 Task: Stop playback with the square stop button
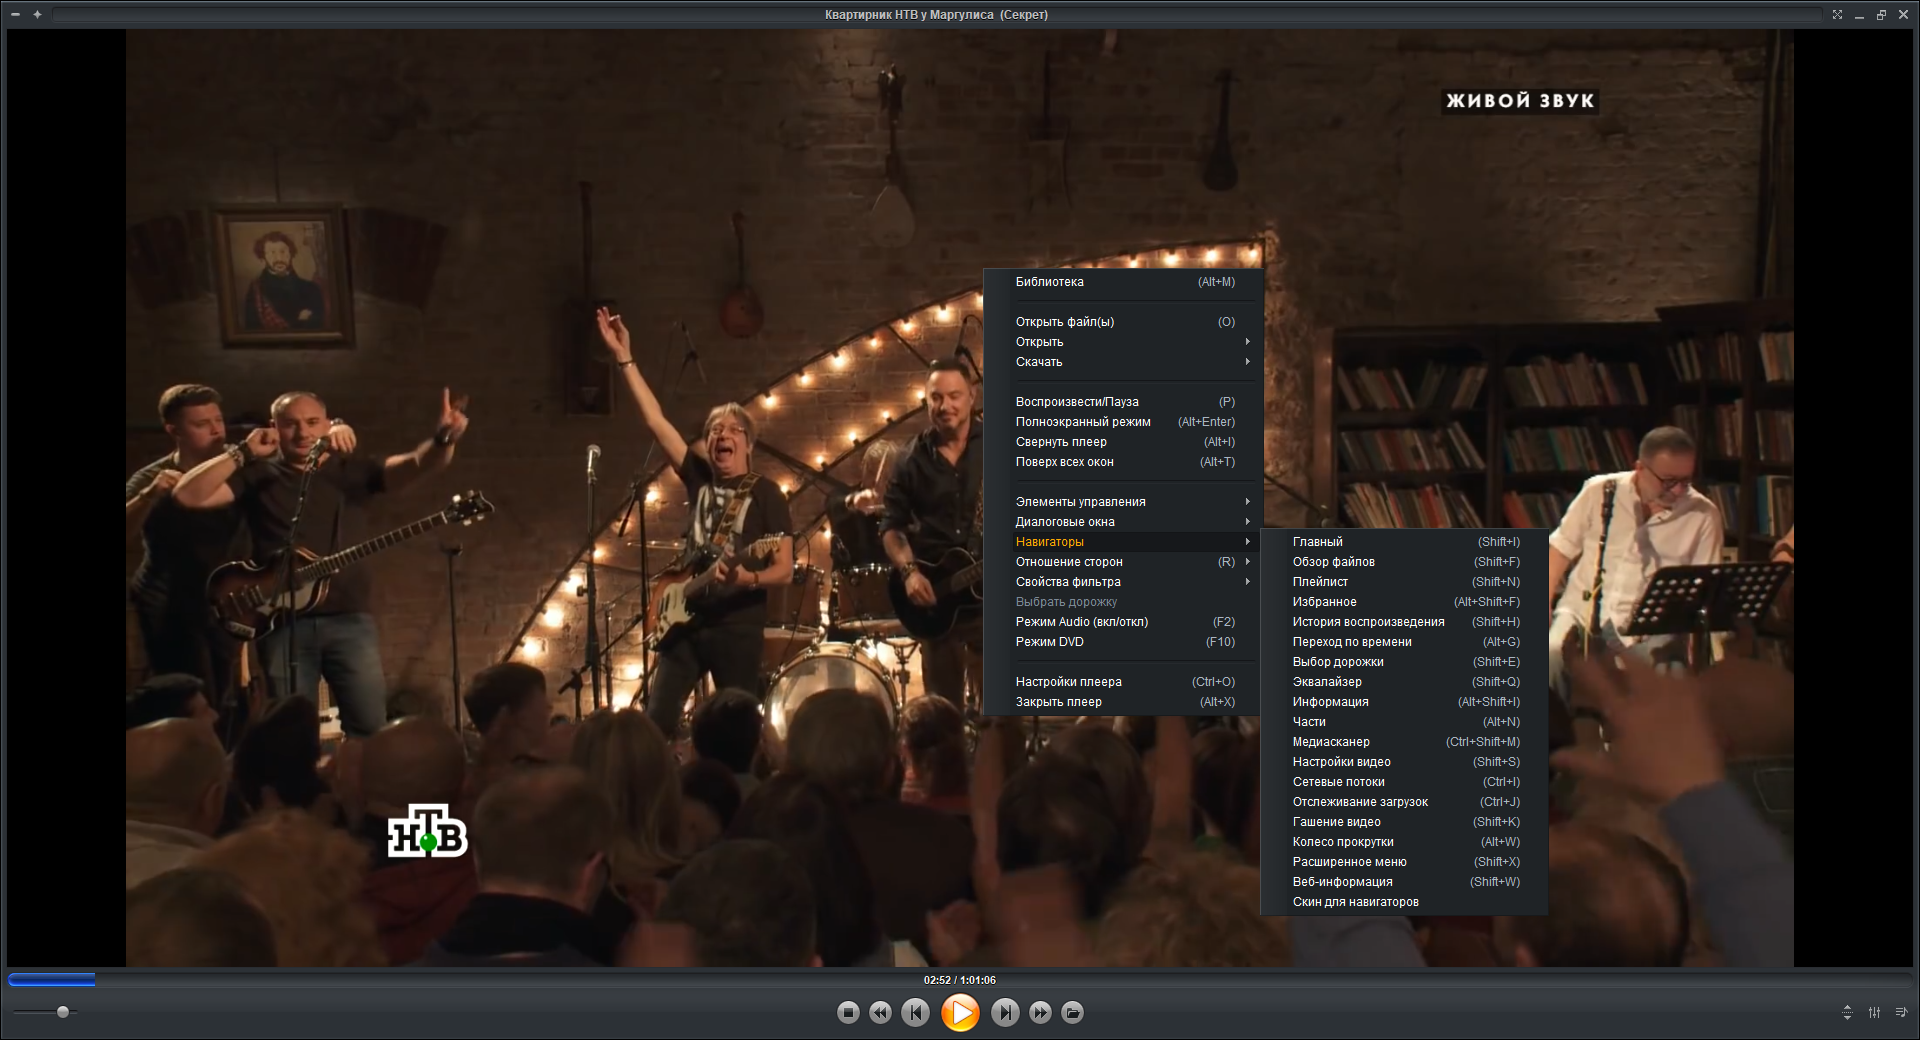(848, 1013)
